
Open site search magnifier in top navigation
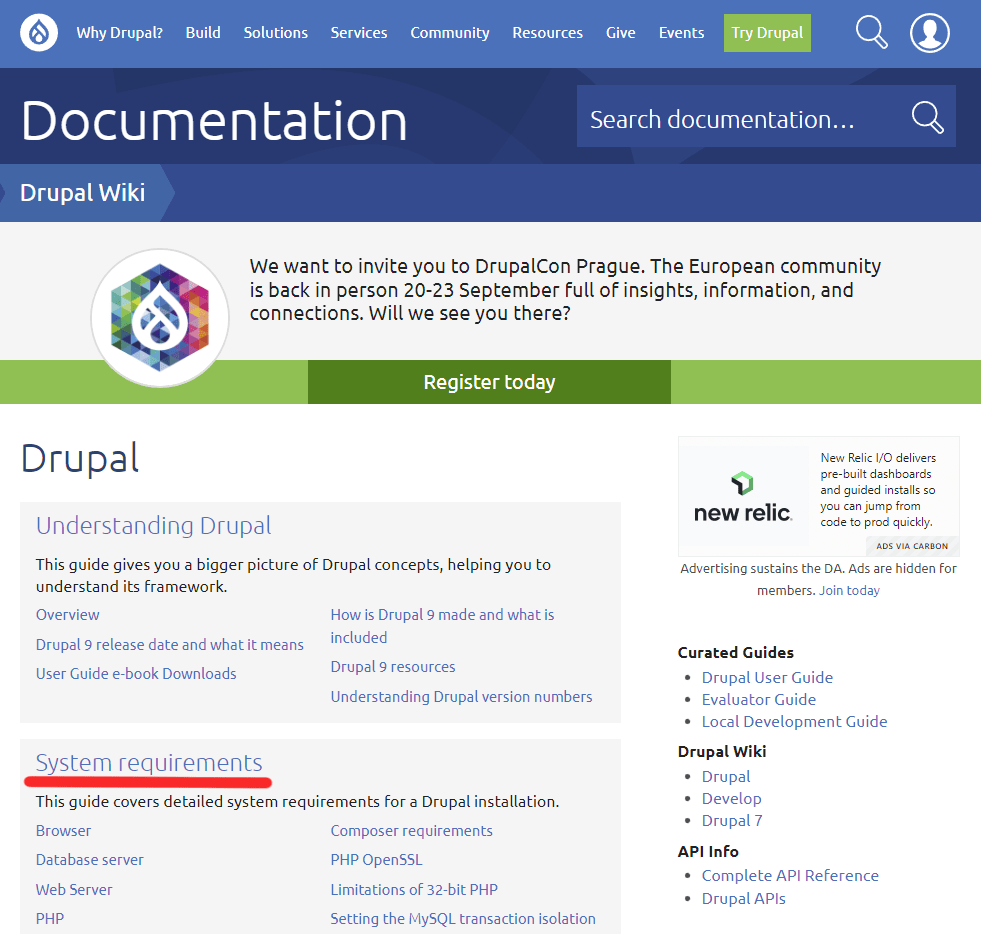(871, 33)
